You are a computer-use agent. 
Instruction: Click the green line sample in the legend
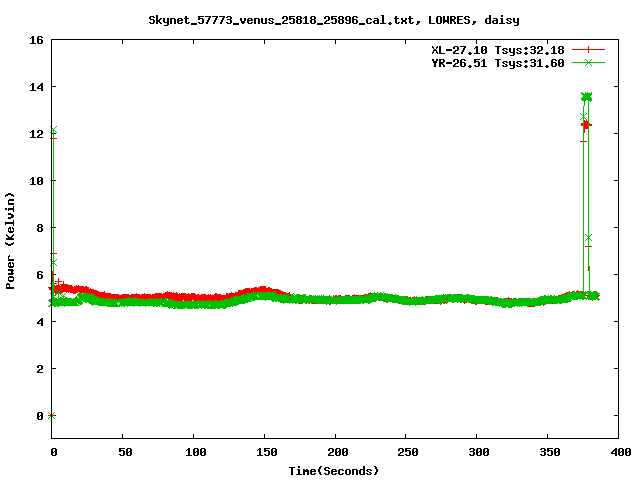click(588, 62)
